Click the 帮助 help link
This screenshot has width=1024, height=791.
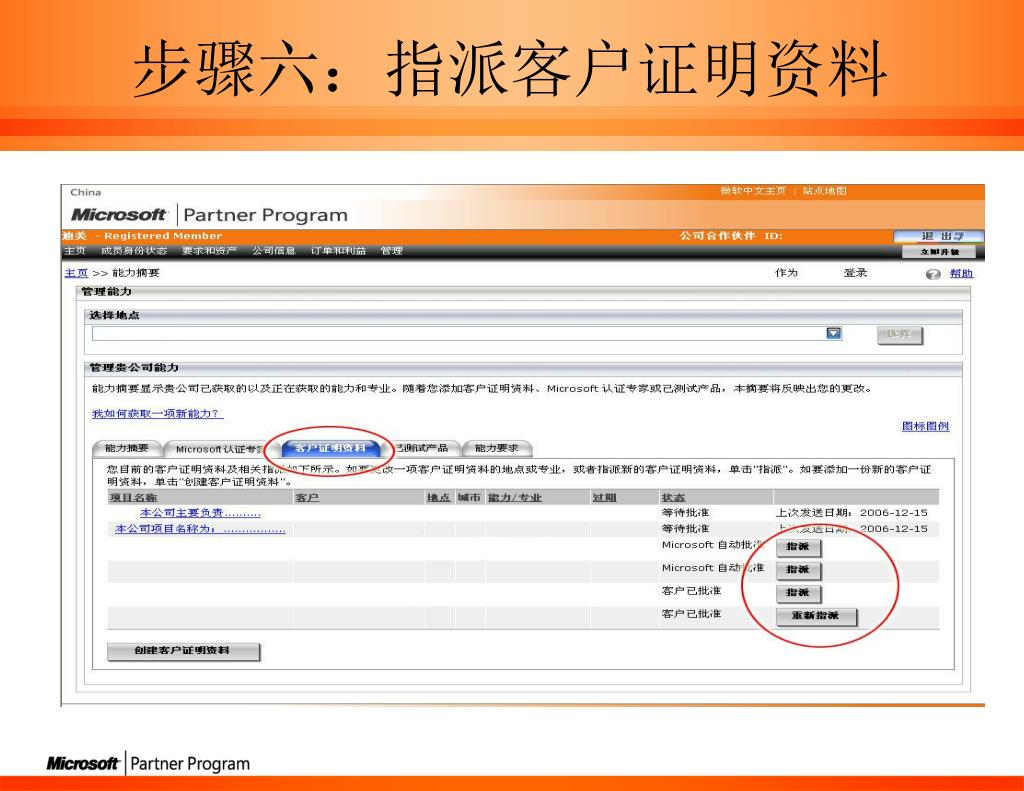961,274
